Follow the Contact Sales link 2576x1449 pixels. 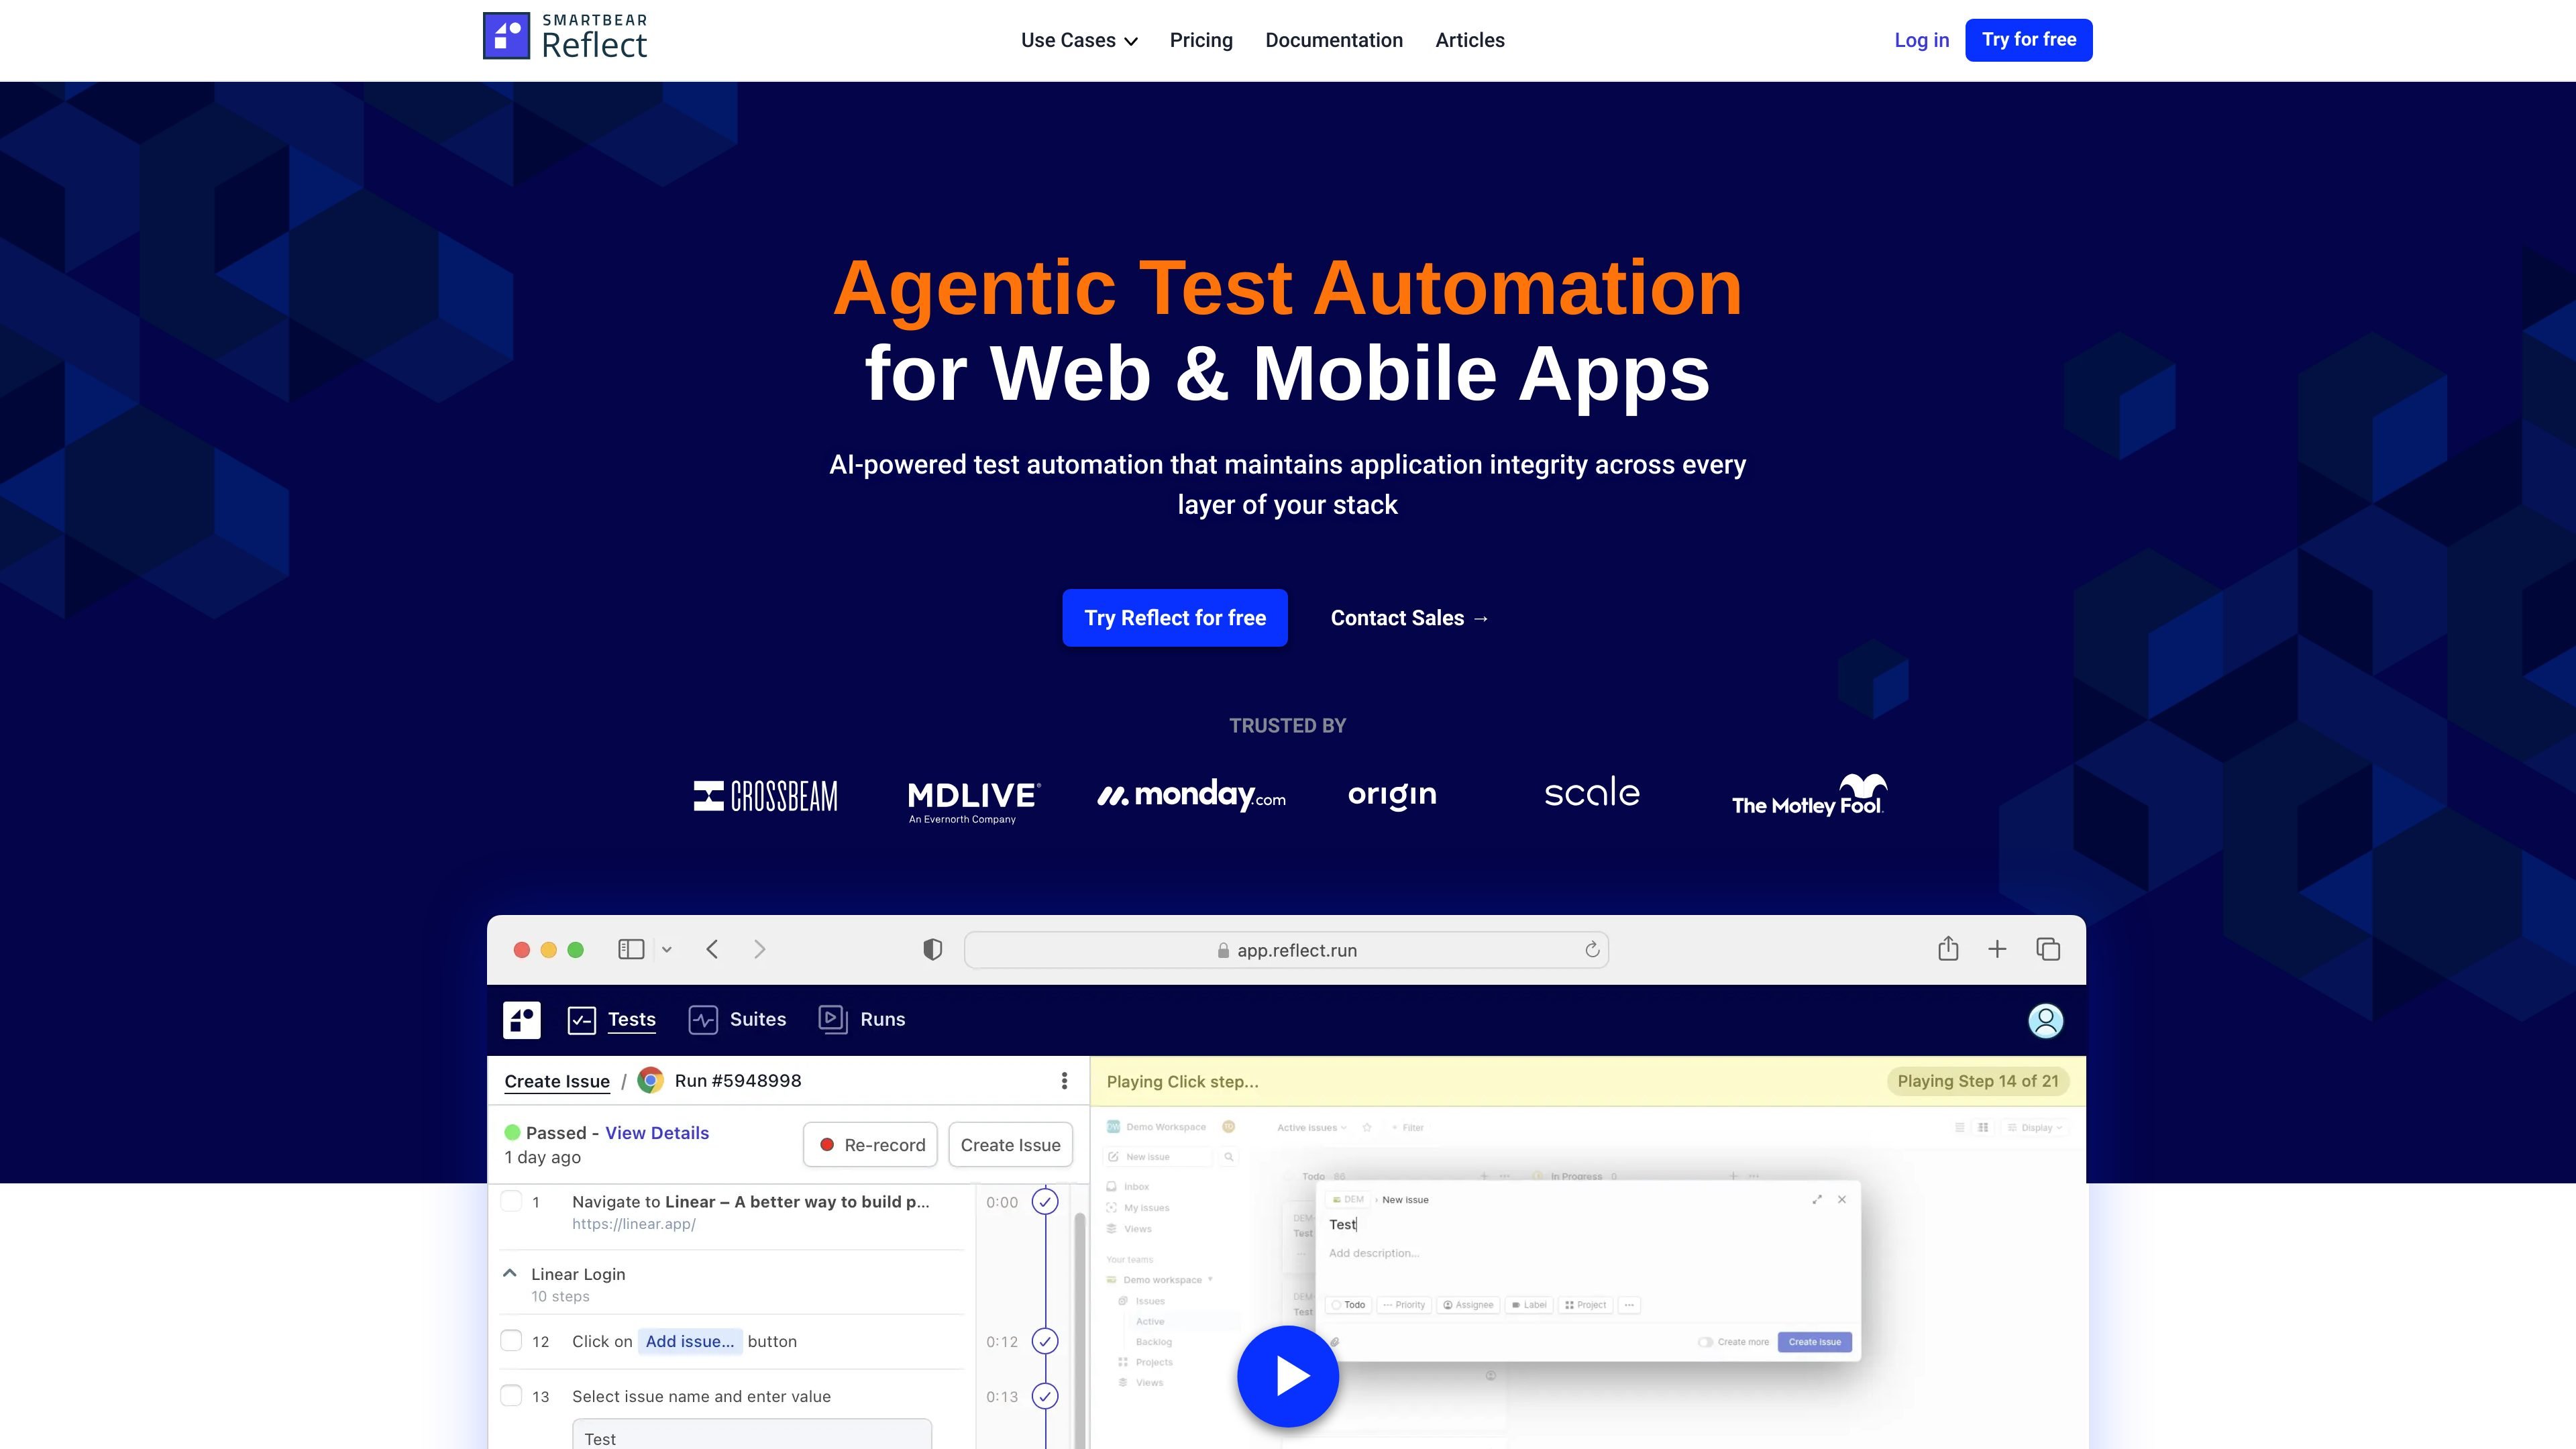(1410, 618)
